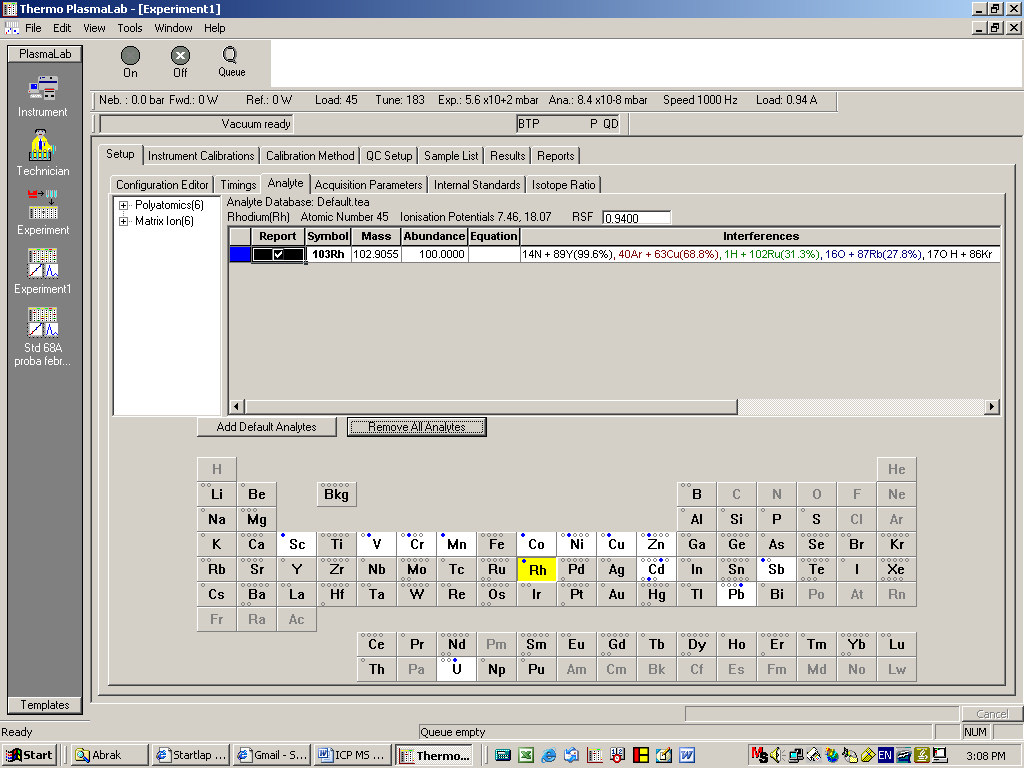Click the analyte table horizontal scrollbar thumb
Viewport: 1024px width, 768px height.
coord(491,406)
